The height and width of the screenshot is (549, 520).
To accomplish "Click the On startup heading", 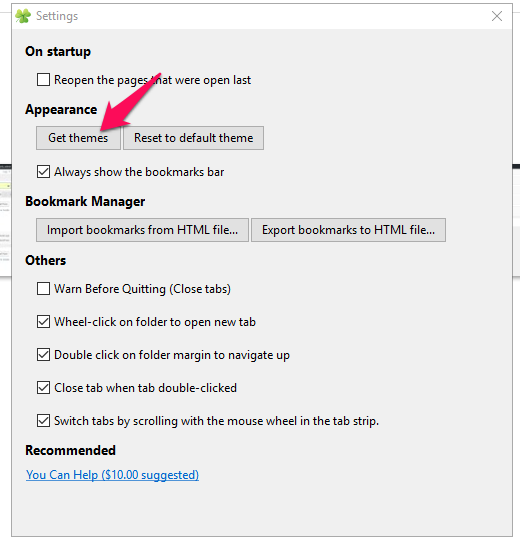I will pos(58,51).
